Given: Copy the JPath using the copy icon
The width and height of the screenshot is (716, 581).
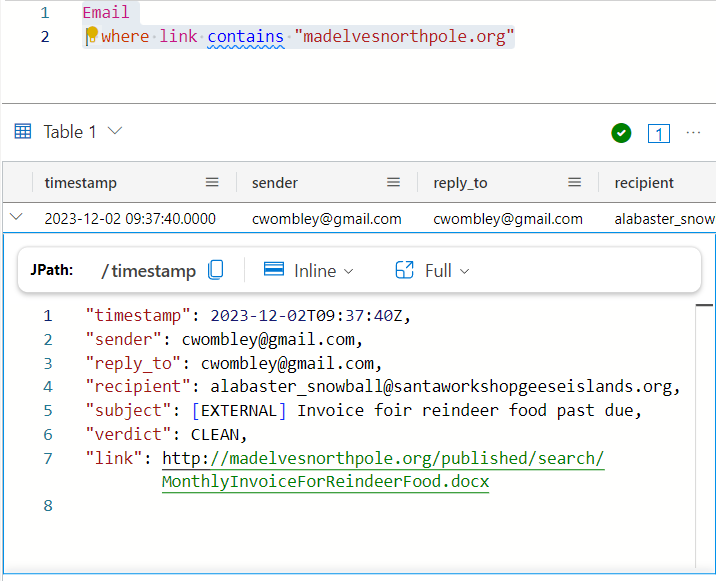Looking at the screenshot, I should point(216,270).
